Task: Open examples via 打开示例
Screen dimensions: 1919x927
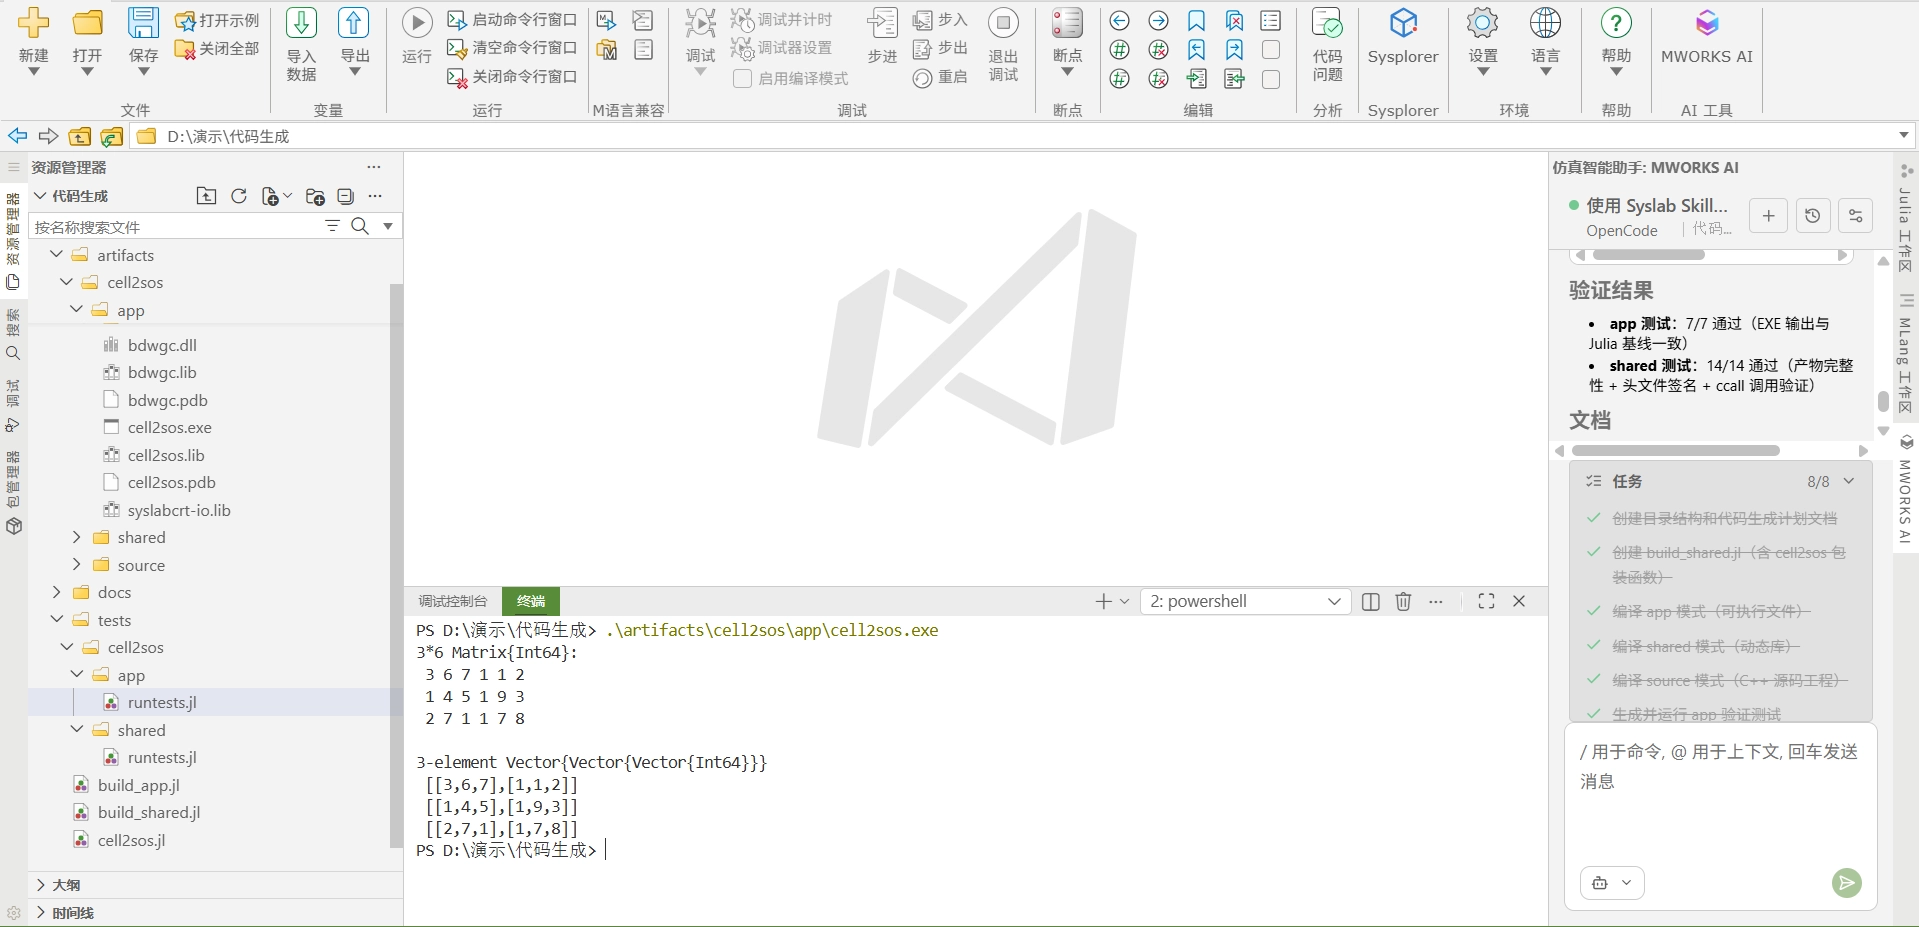Action: click(x=217, y=20)
